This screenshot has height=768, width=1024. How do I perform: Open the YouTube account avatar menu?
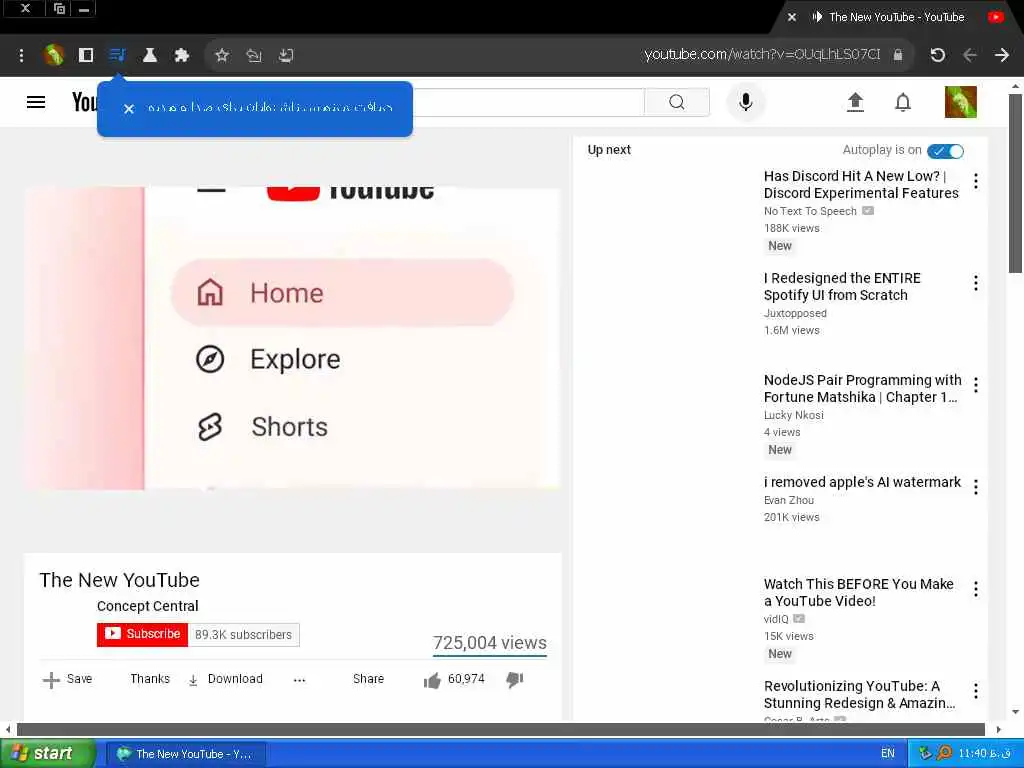coord(961,102)
